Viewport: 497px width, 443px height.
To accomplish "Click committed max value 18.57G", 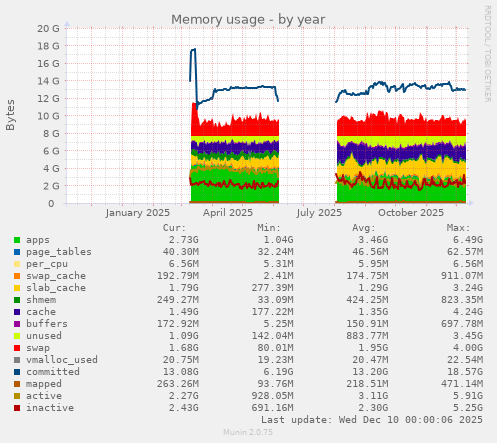I will [465, 372].
